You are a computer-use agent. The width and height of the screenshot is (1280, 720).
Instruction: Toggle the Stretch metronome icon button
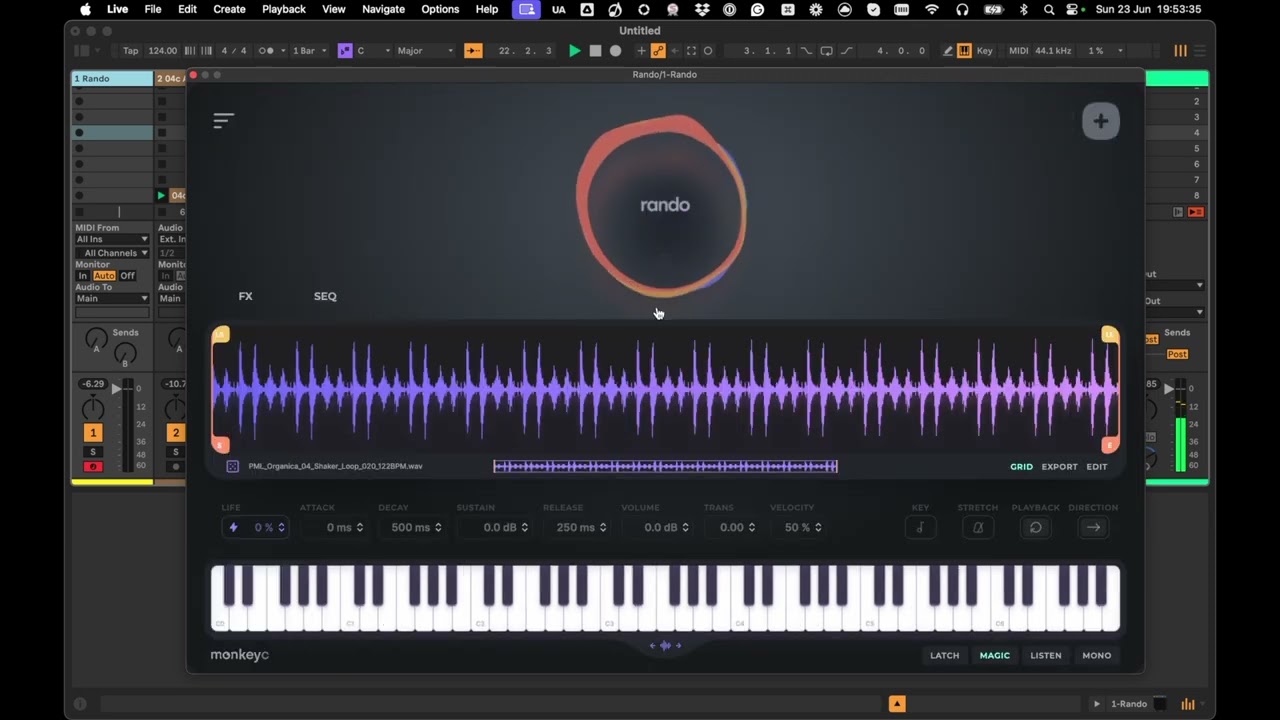[978, 527]
